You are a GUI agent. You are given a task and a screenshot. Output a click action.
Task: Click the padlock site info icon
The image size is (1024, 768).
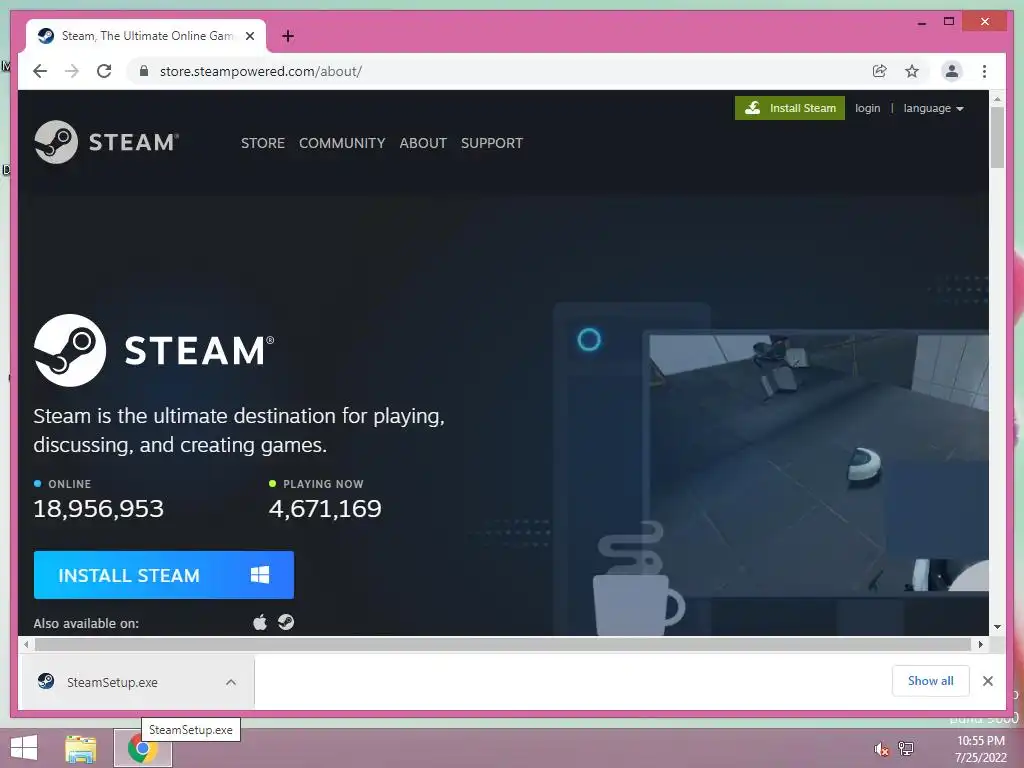144,71
